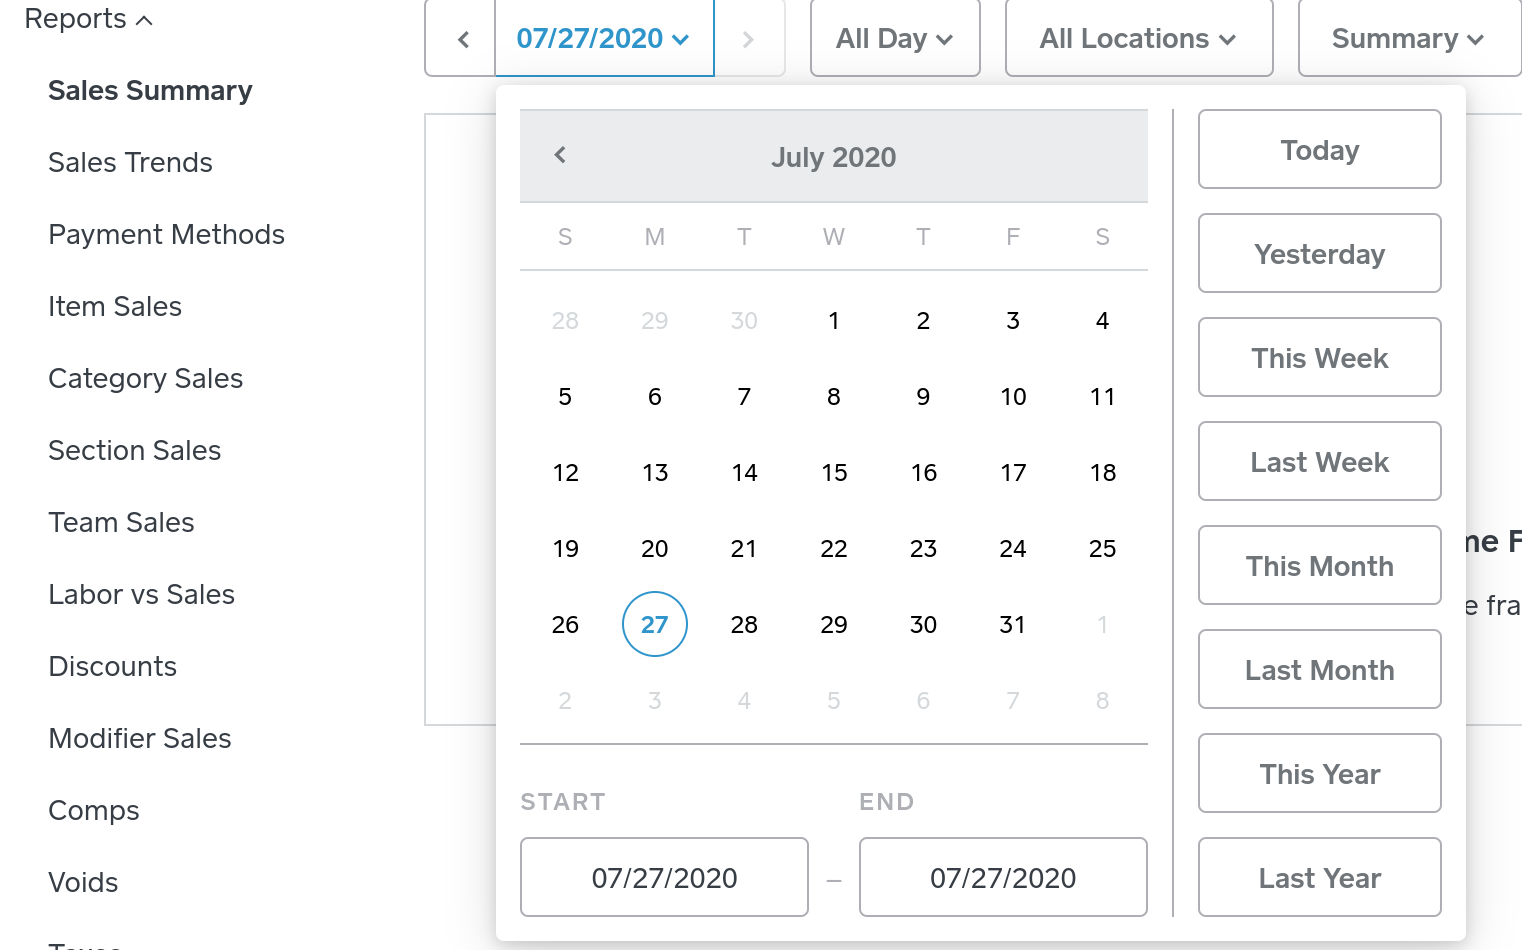The height and width of the screenshot is (950, 1522).
Task: Click the END date input field
Action: (x=1003, y=878)
